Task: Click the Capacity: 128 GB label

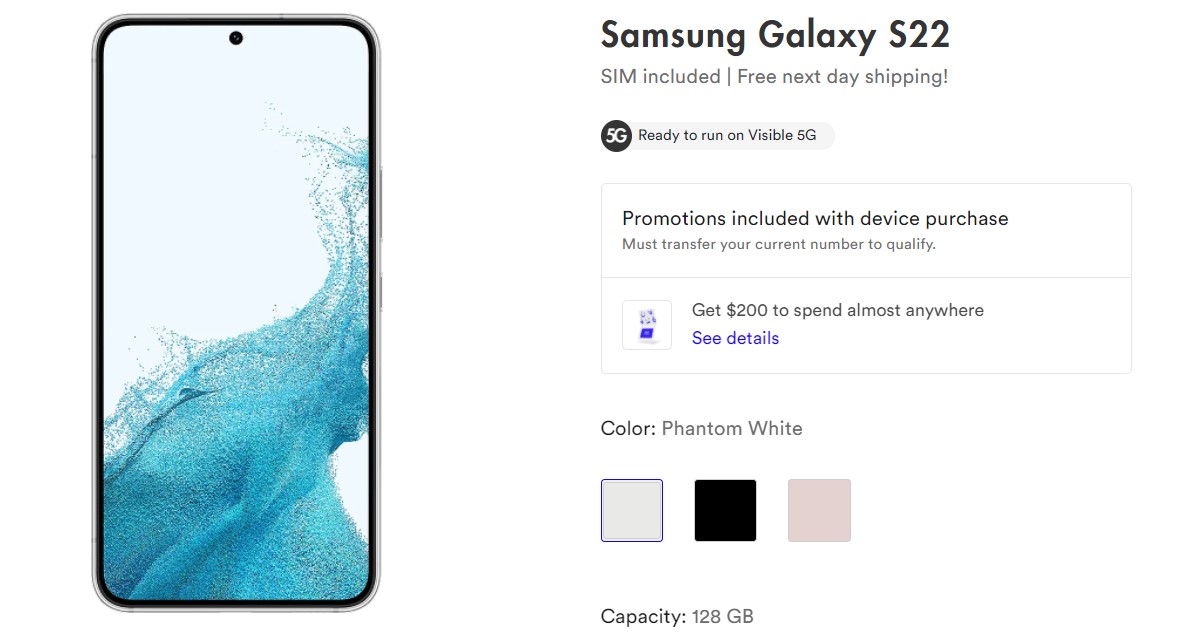Action: click(x=677, y=616)
